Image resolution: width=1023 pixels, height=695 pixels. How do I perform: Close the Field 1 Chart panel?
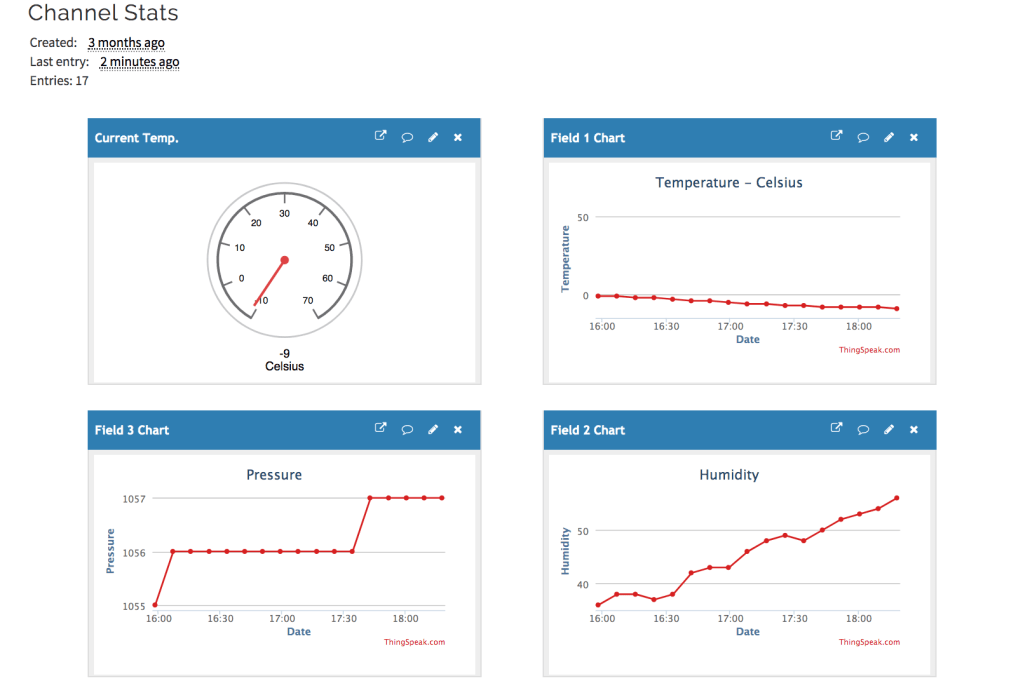(x=914, y=137)
